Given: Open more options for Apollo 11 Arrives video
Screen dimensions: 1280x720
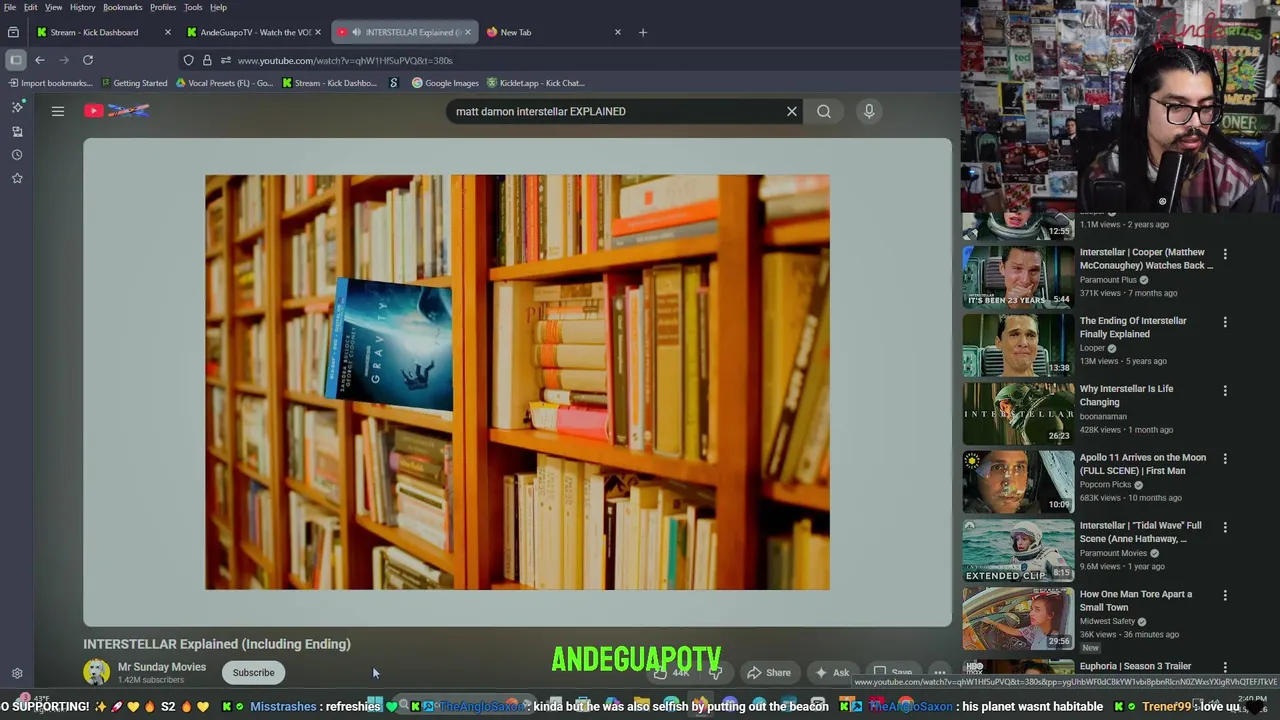Looking at the screenshot, I should click(1225, 459).
